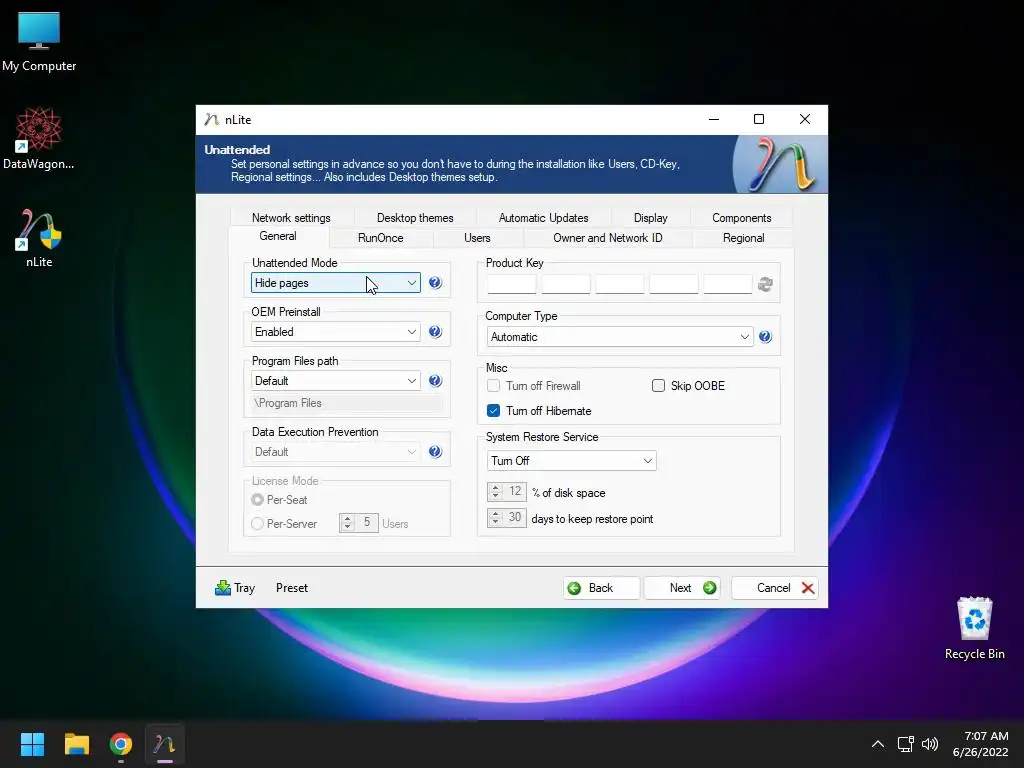Open help for Data Execution Prevention
Image resolution: width=1024 pixels, height=768 pixels.
point(435,452)
